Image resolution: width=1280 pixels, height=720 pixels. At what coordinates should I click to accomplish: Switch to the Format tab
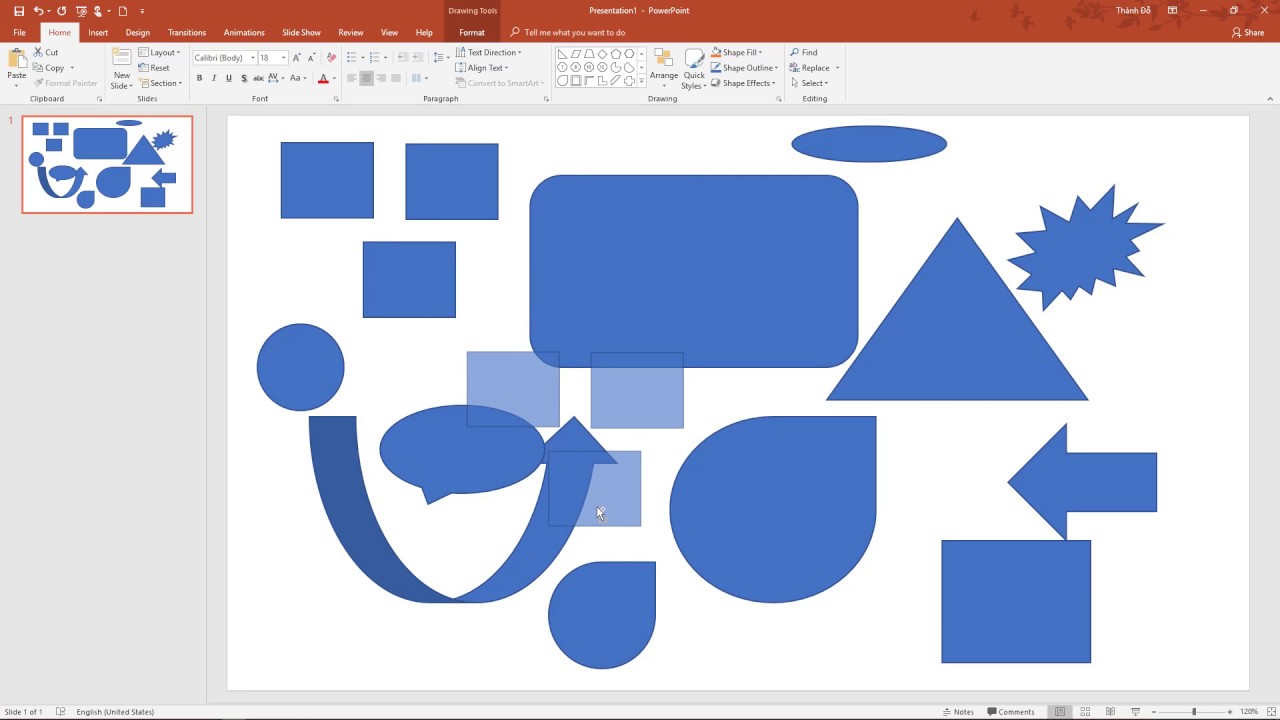[x=471, y=32]
